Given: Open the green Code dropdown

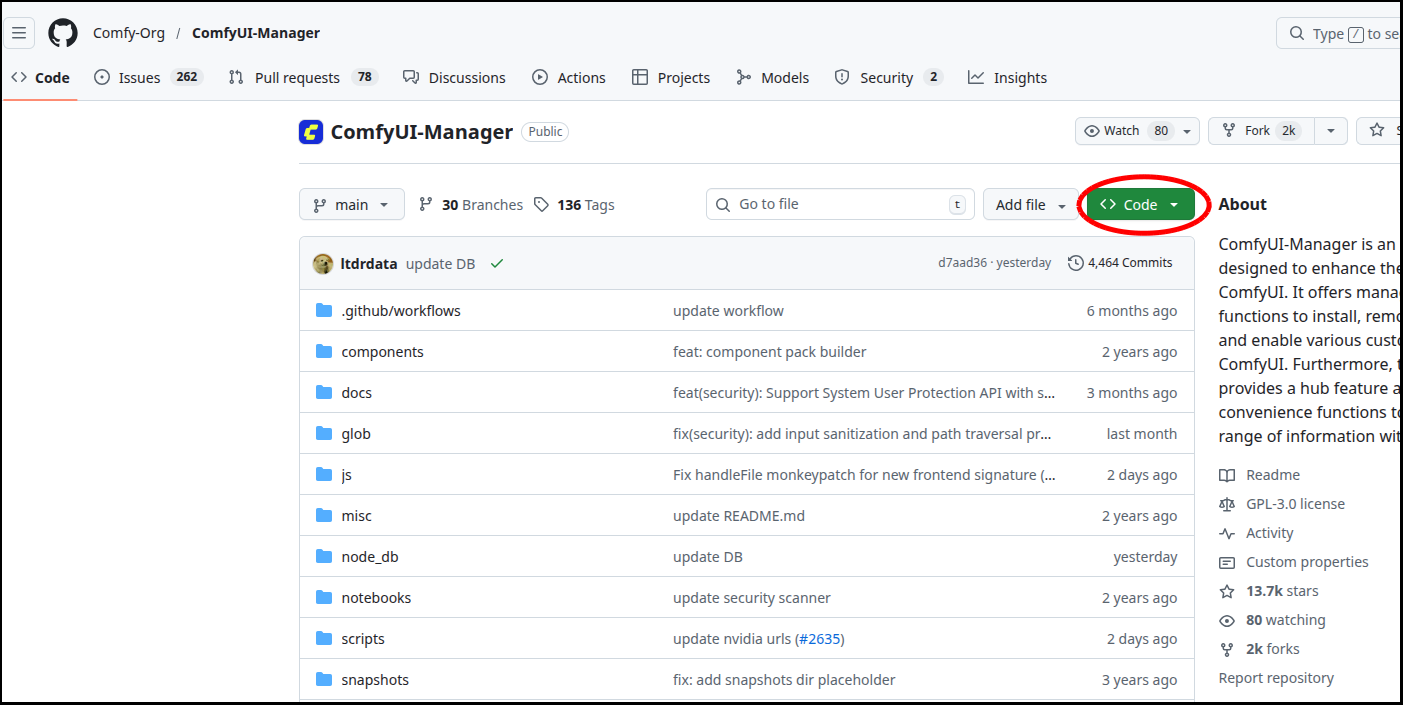Looking at the screenshot, I should (x=1140, y=205).
